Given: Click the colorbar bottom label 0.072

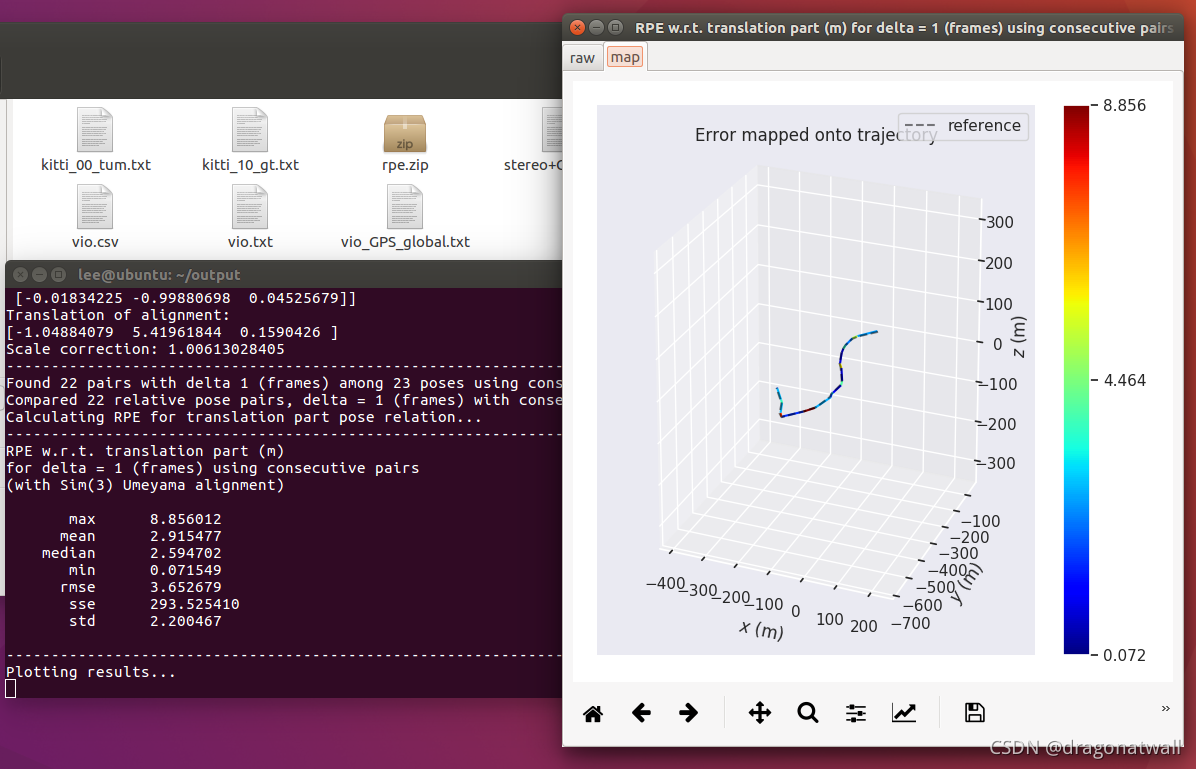Looking at the screenshot, I should coord(1124,655).
